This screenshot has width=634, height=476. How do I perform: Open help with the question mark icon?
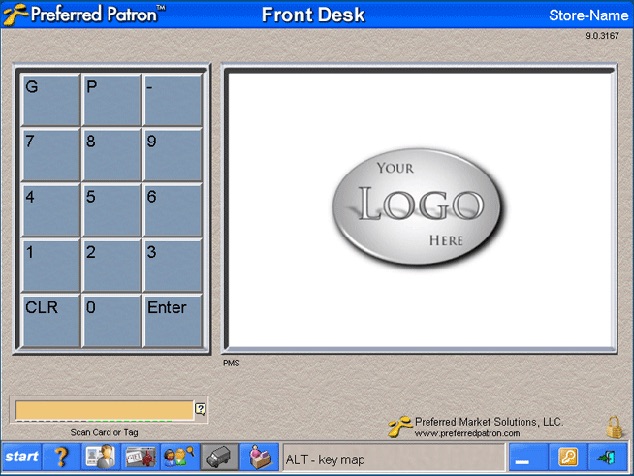(x=61, y=457)
